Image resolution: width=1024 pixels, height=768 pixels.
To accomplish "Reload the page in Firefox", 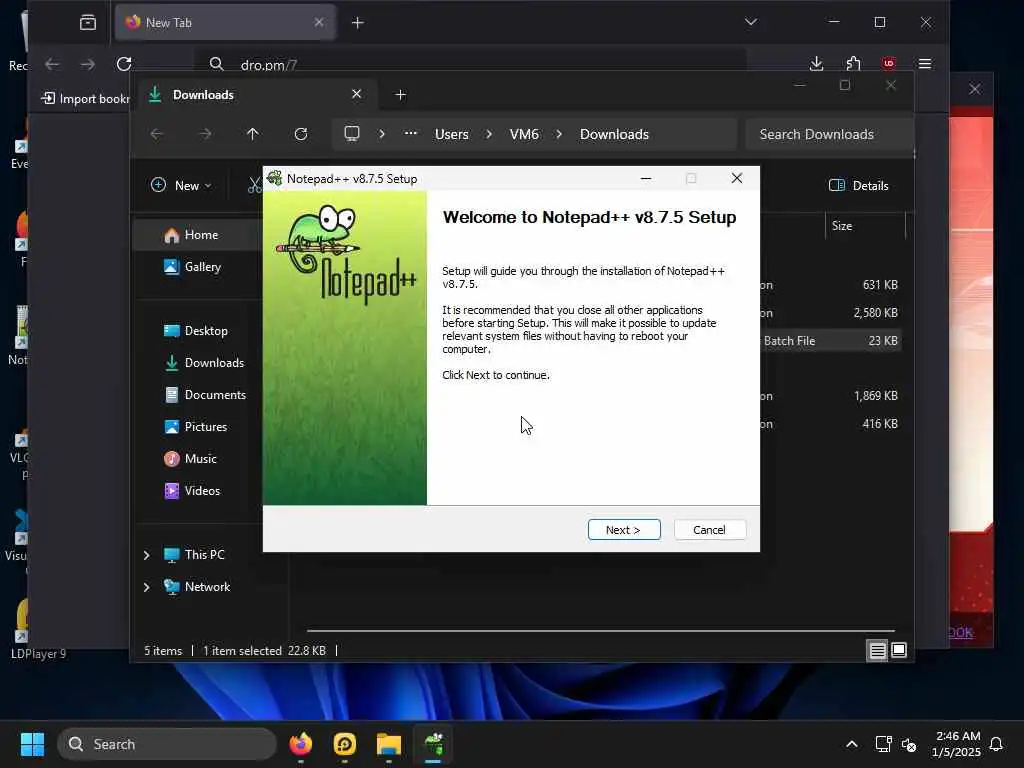I will click(x=124, y=64).
